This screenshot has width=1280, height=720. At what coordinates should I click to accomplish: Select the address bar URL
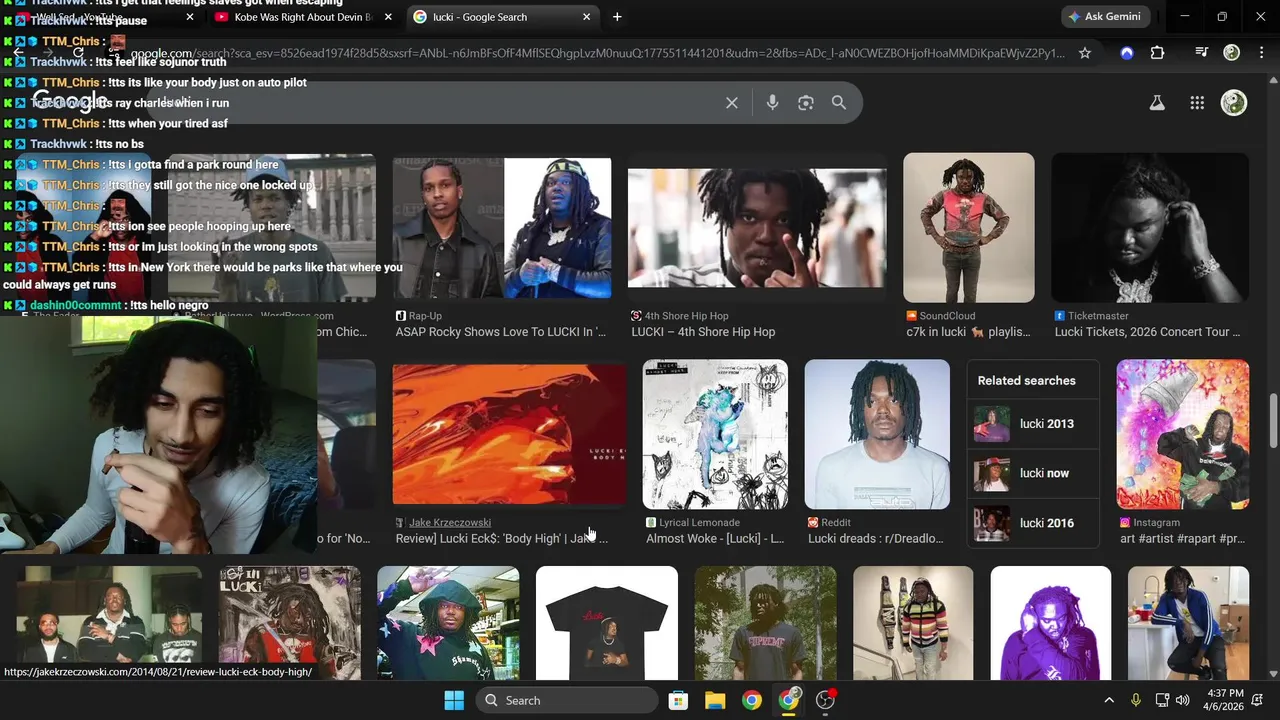click(598, 53)
